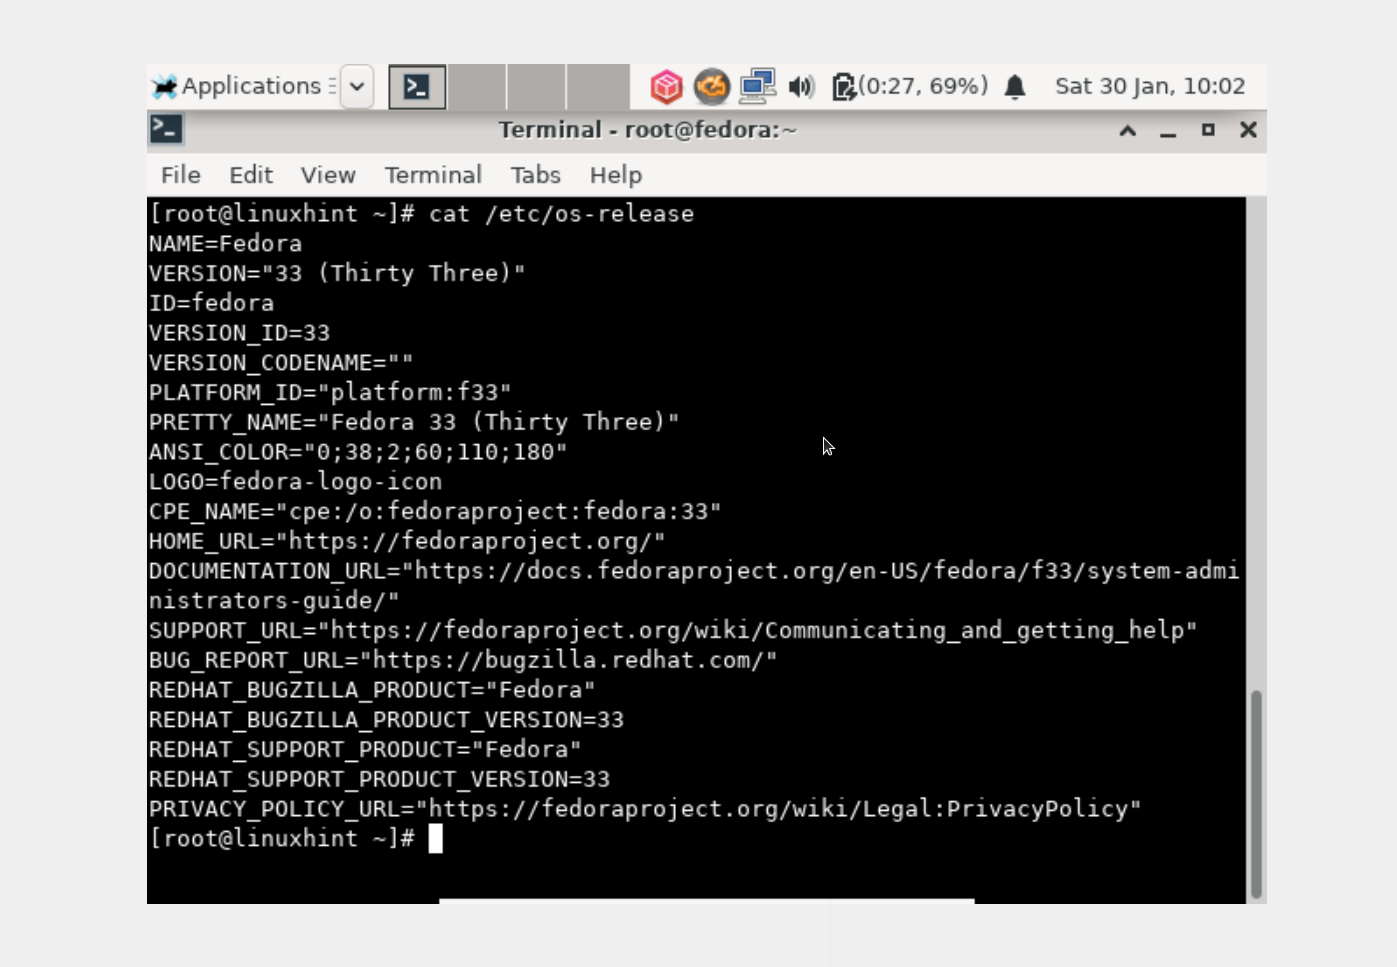This screenshot has width=1397, height=967.
Task: Open the Tabs menu
Action: coord(535,175)
